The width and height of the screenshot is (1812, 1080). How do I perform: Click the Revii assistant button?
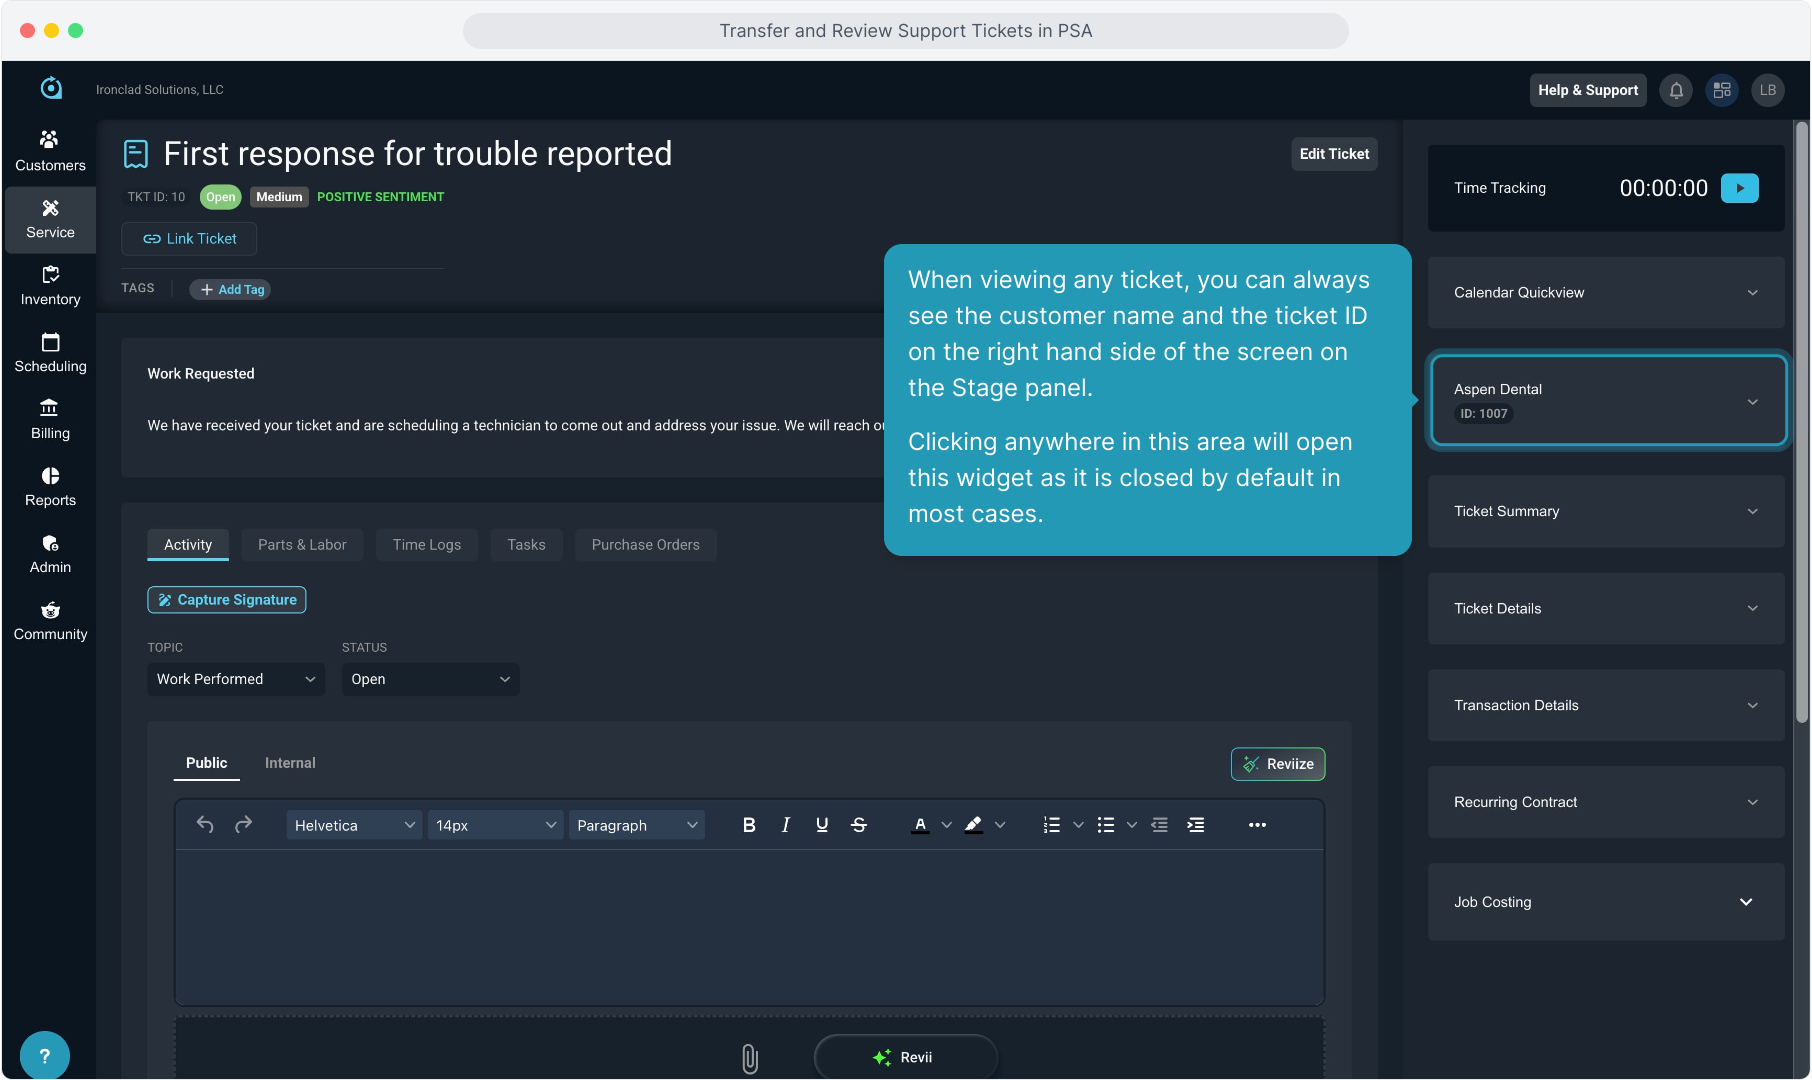pos(905,1057)
